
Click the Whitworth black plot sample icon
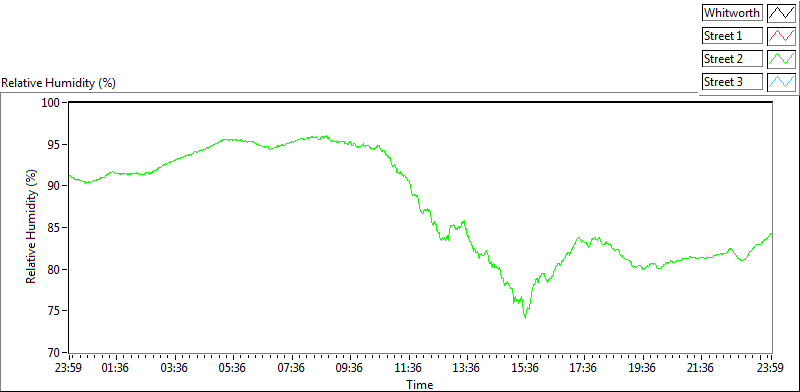coord(781,12)
